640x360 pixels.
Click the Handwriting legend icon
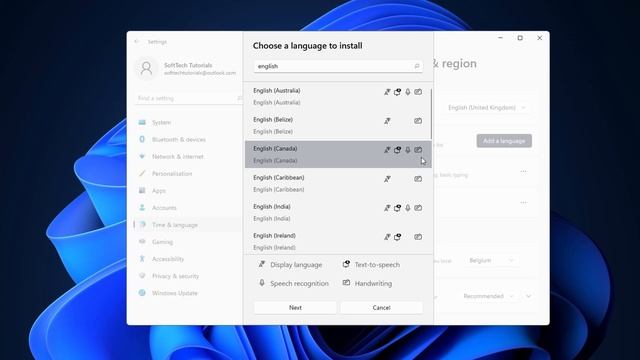346,283
